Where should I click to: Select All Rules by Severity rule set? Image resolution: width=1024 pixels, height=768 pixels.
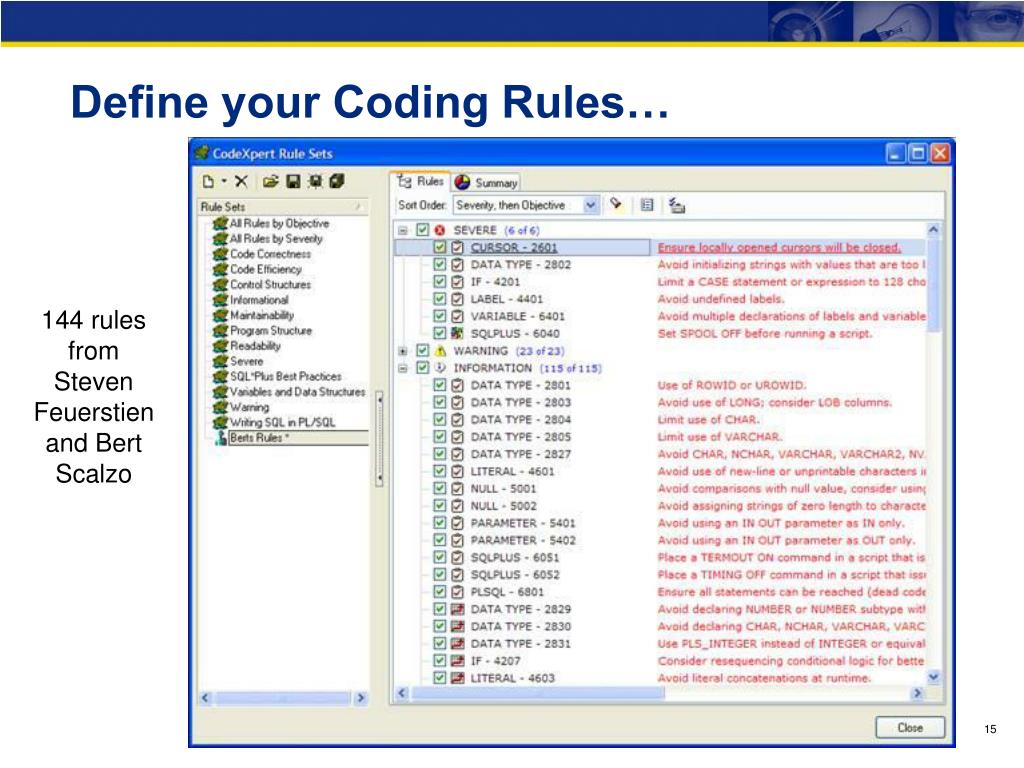click(x=276, y=239)
